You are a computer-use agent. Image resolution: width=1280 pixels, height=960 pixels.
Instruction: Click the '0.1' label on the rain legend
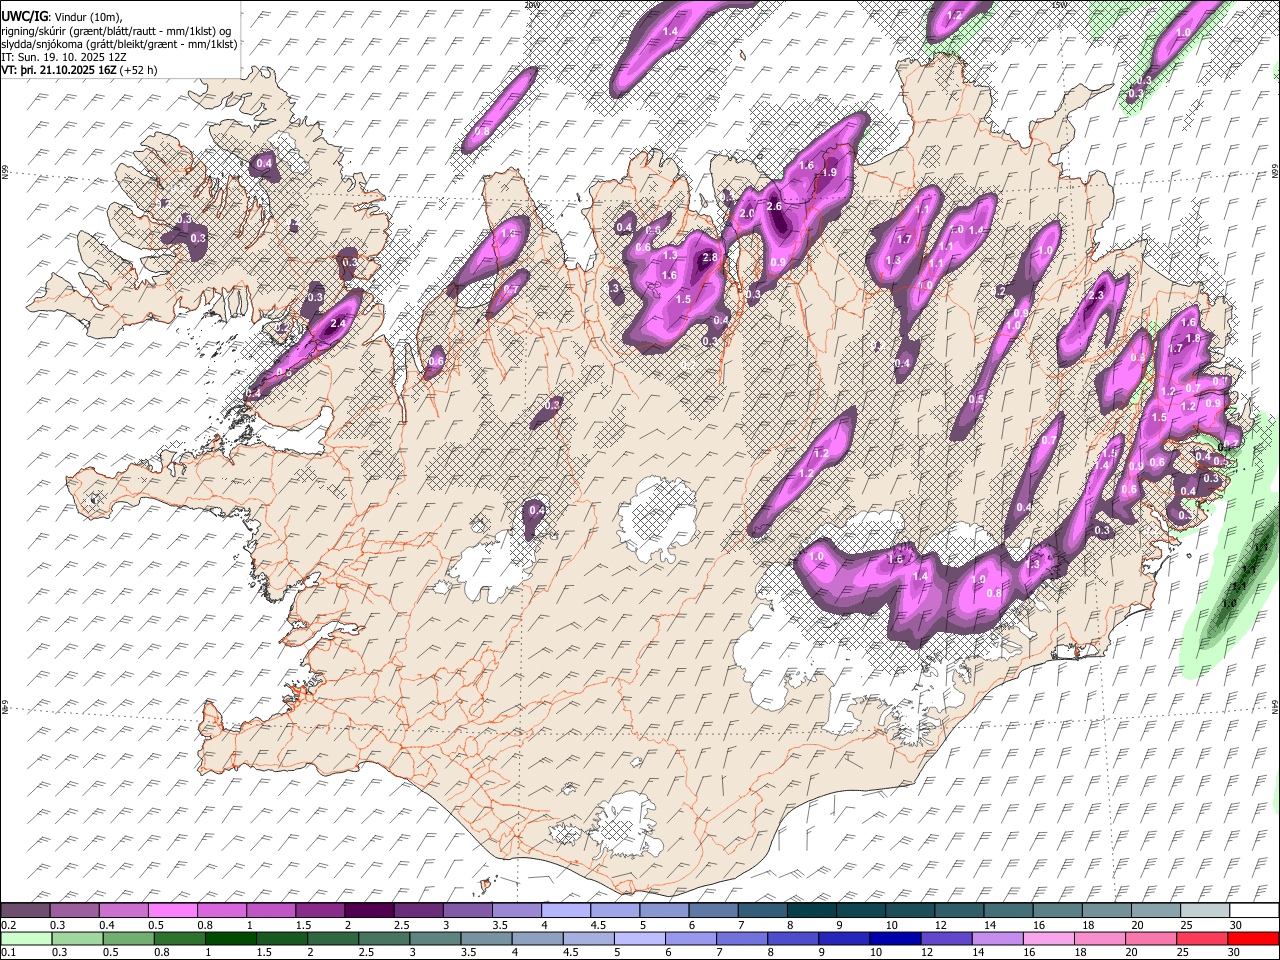(9, 952)
